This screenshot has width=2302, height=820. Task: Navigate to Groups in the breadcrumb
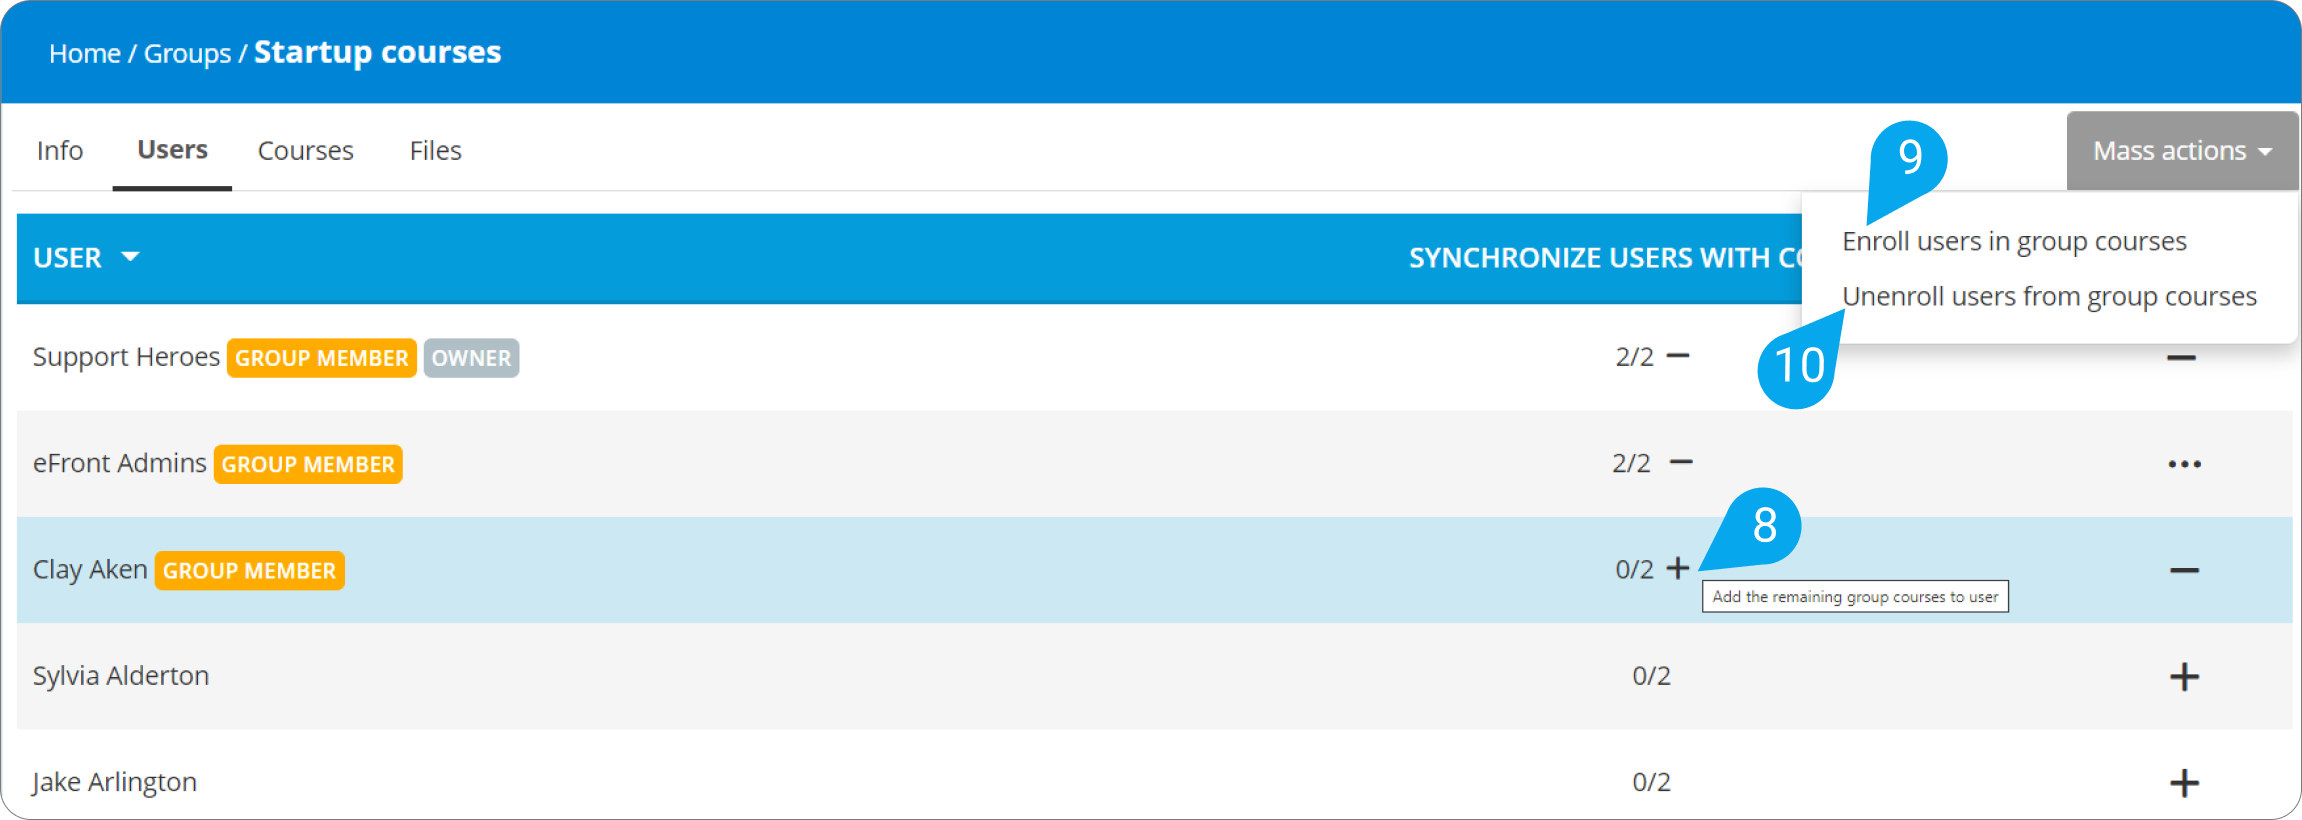click(x=187, y=54)
